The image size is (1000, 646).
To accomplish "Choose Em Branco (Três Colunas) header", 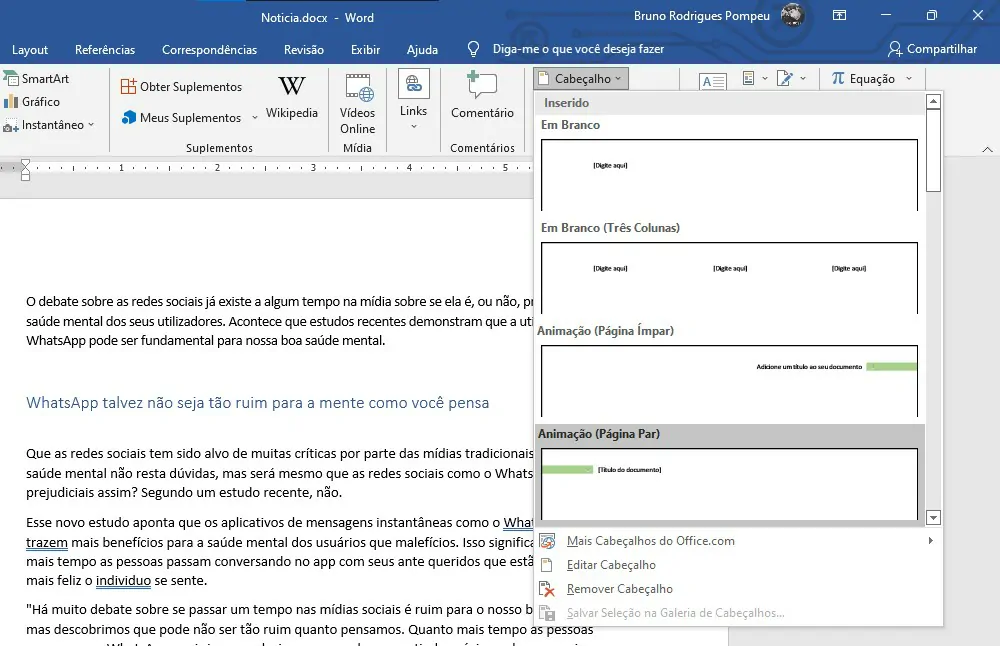I will [729, 277].
